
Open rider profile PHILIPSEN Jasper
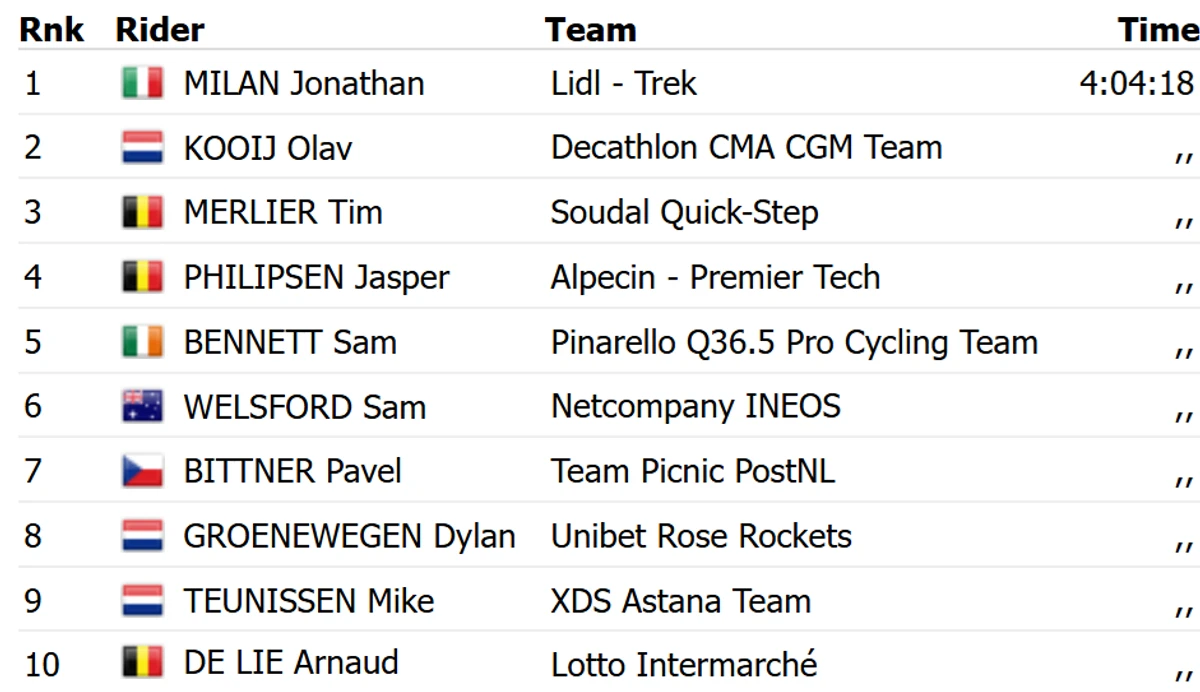pos(317,277)
